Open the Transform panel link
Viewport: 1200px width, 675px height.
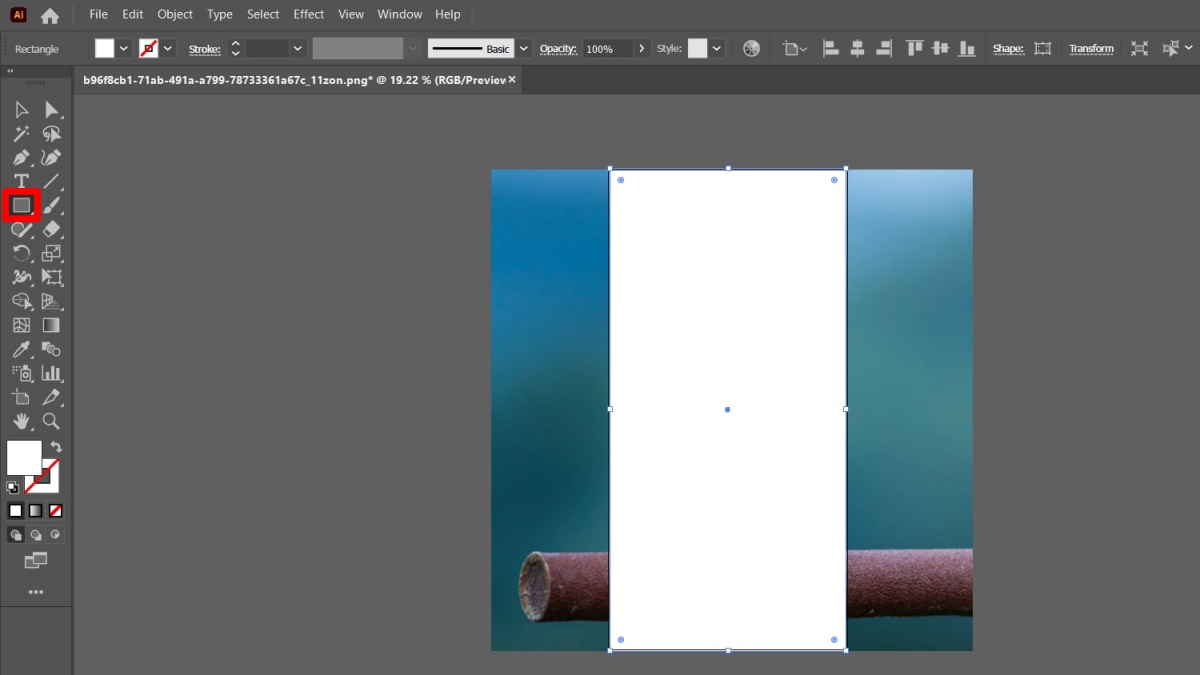[1091, 48]
